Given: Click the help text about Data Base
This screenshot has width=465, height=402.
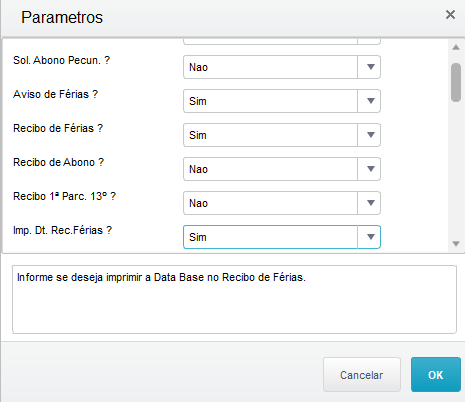Looking at the screenshot, I should coord(161,277).
